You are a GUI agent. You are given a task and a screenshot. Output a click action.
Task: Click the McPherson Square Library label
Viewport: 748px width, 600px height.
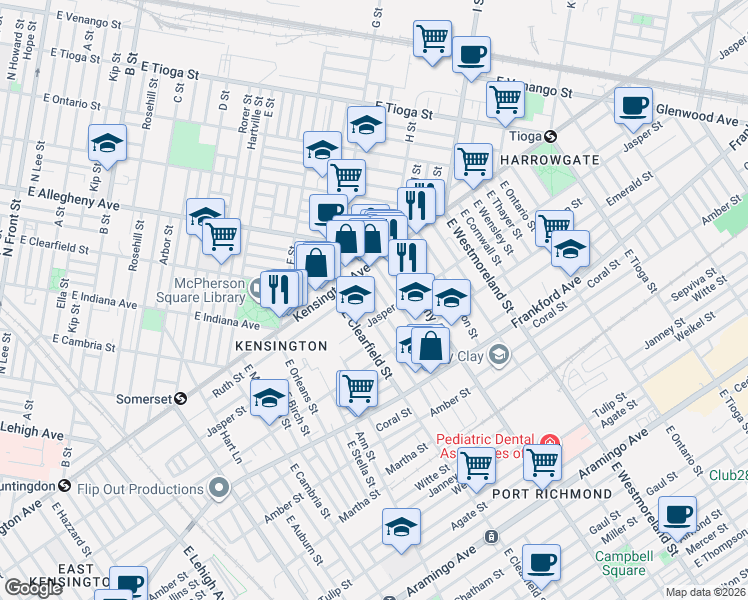coord(200,290)
